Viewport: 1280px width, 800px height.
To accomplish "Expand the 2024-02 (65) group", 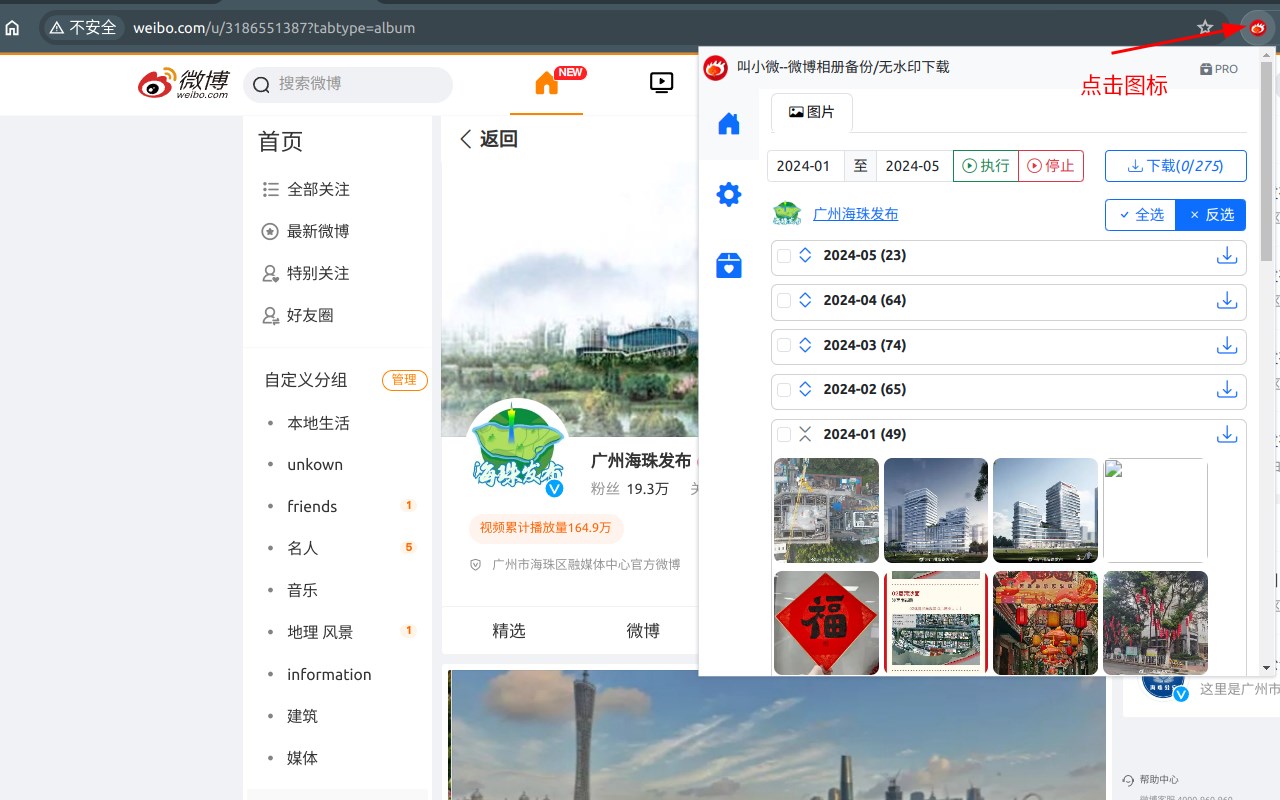I will pos(806,390).
